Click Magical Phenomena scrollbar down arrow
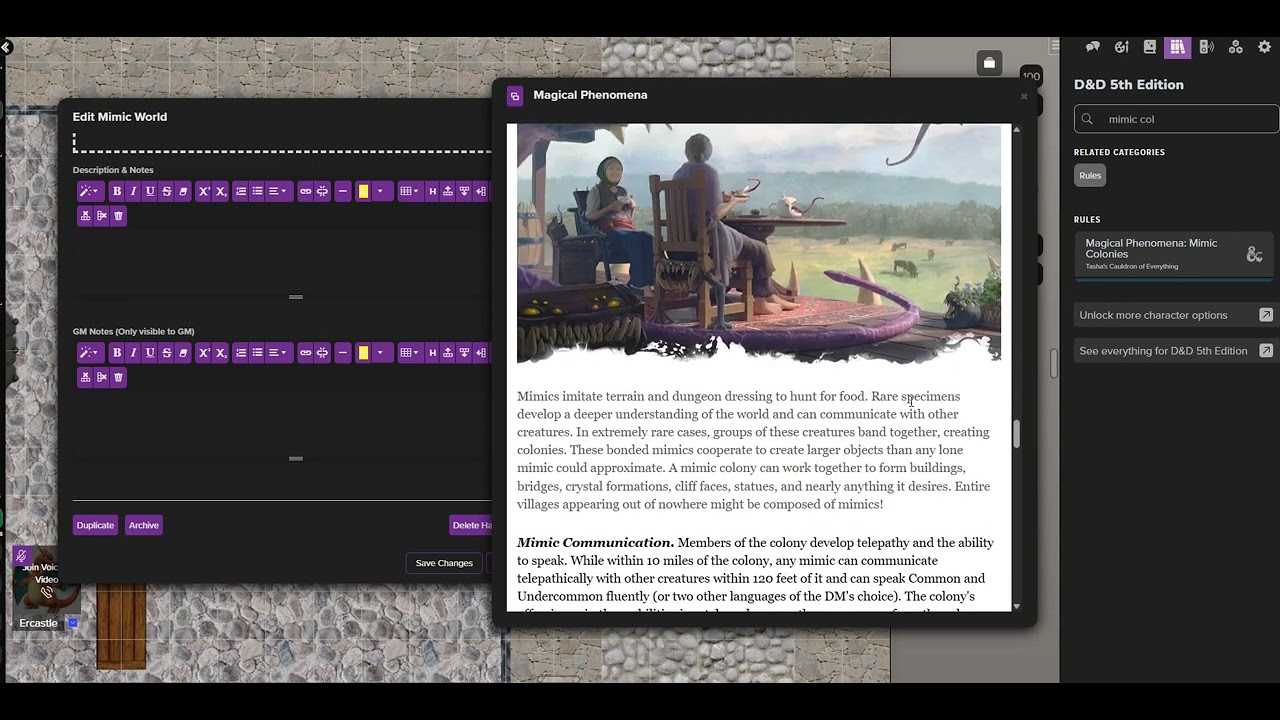The height and width of the screenshot is (720, 1280). [1016, 606]
